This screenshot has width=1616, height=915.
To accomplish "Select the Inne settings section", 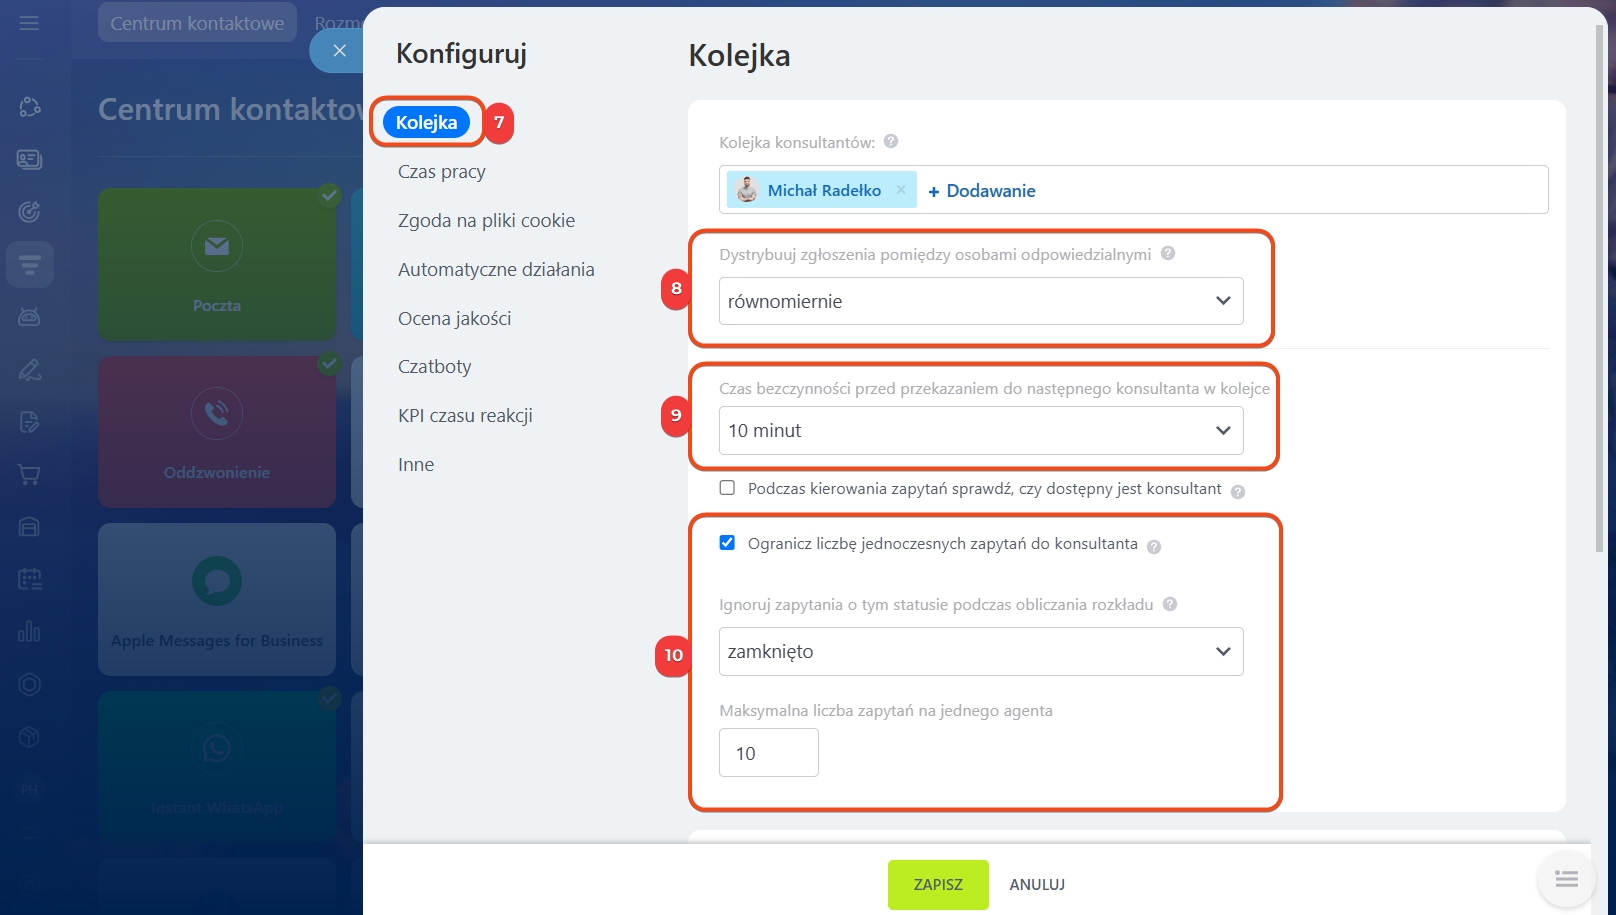I will pyautogui.click(x=416, y=465).
